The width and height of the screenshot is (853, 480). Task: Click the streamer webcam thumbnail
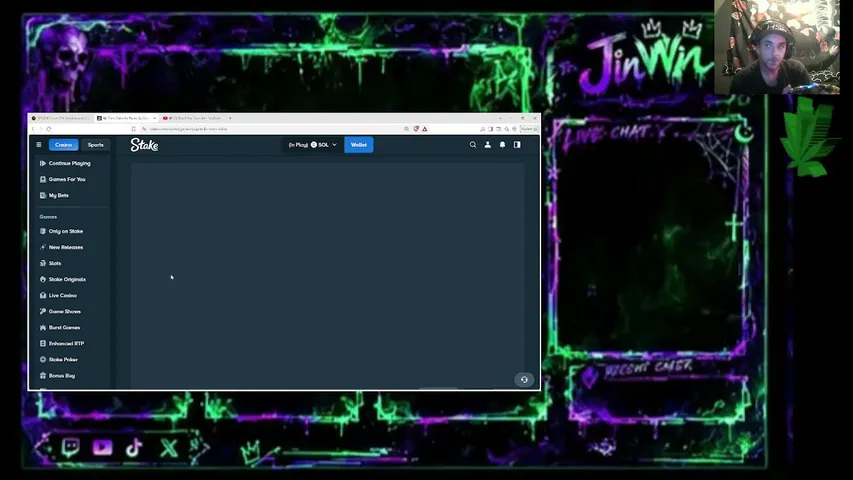pos(777,47)
